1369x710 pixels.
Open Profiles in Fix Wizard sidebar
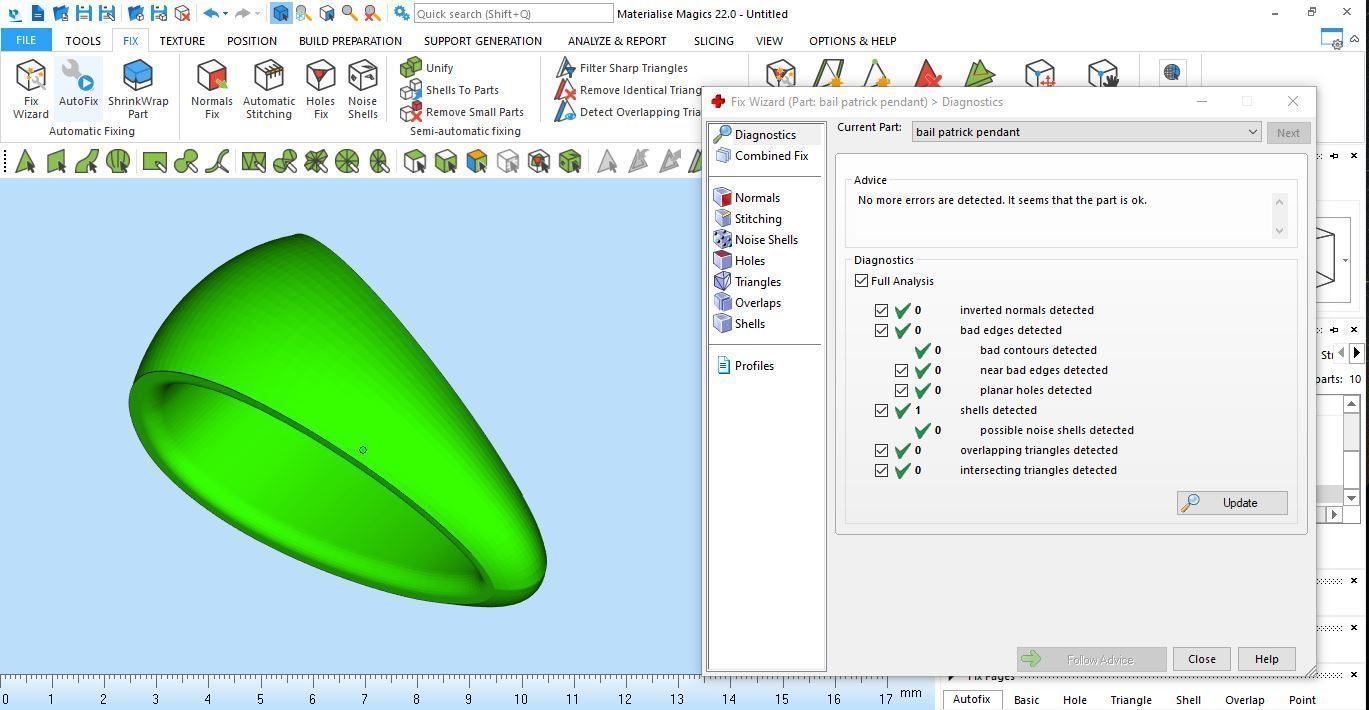point(745,366)
